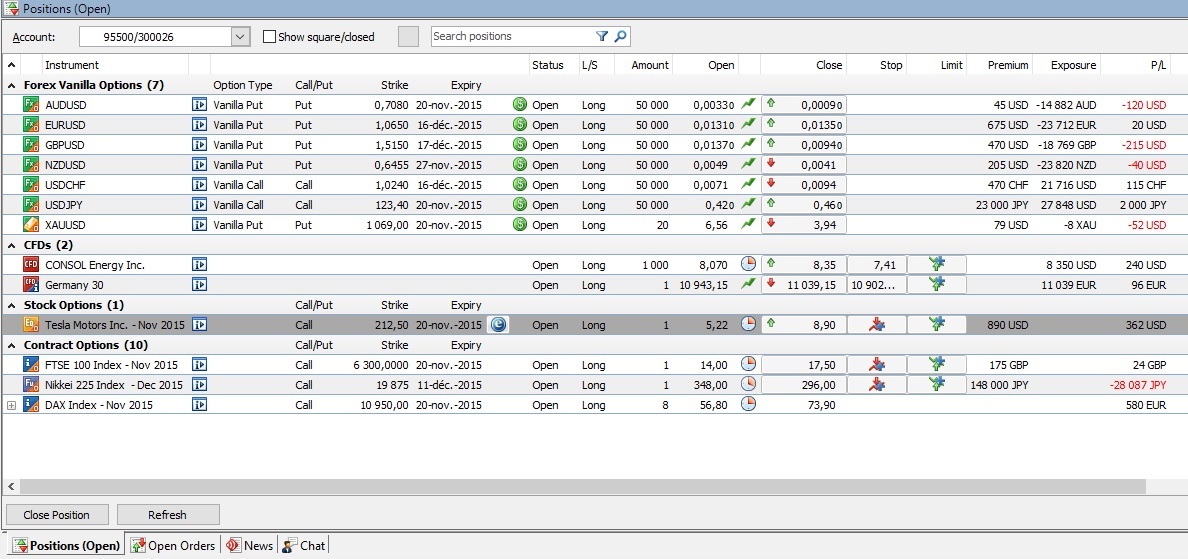Open the Chat tab
This screenshot has height=559, width=1188.
point(303,545)
